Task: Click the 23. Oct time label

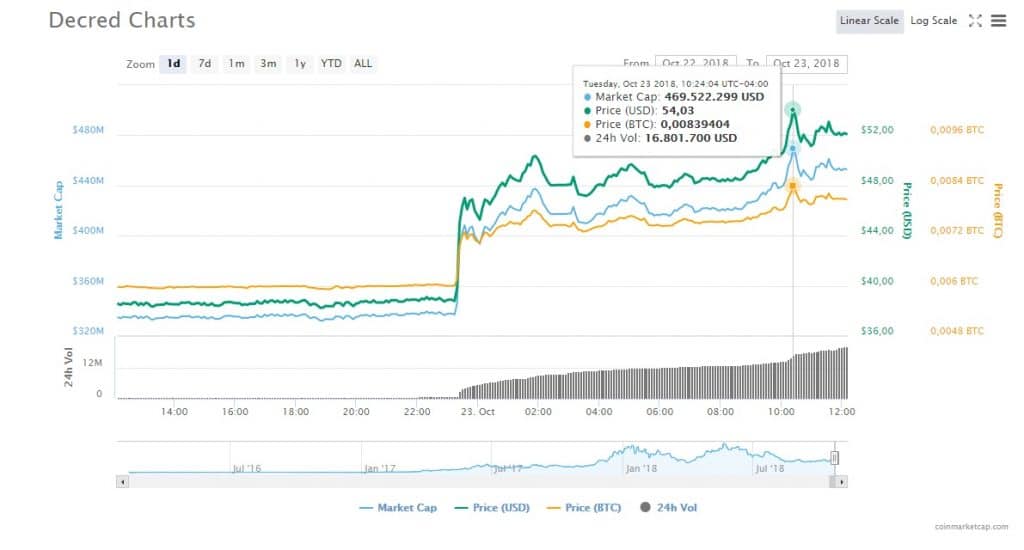Action: [x=477, y=412]
